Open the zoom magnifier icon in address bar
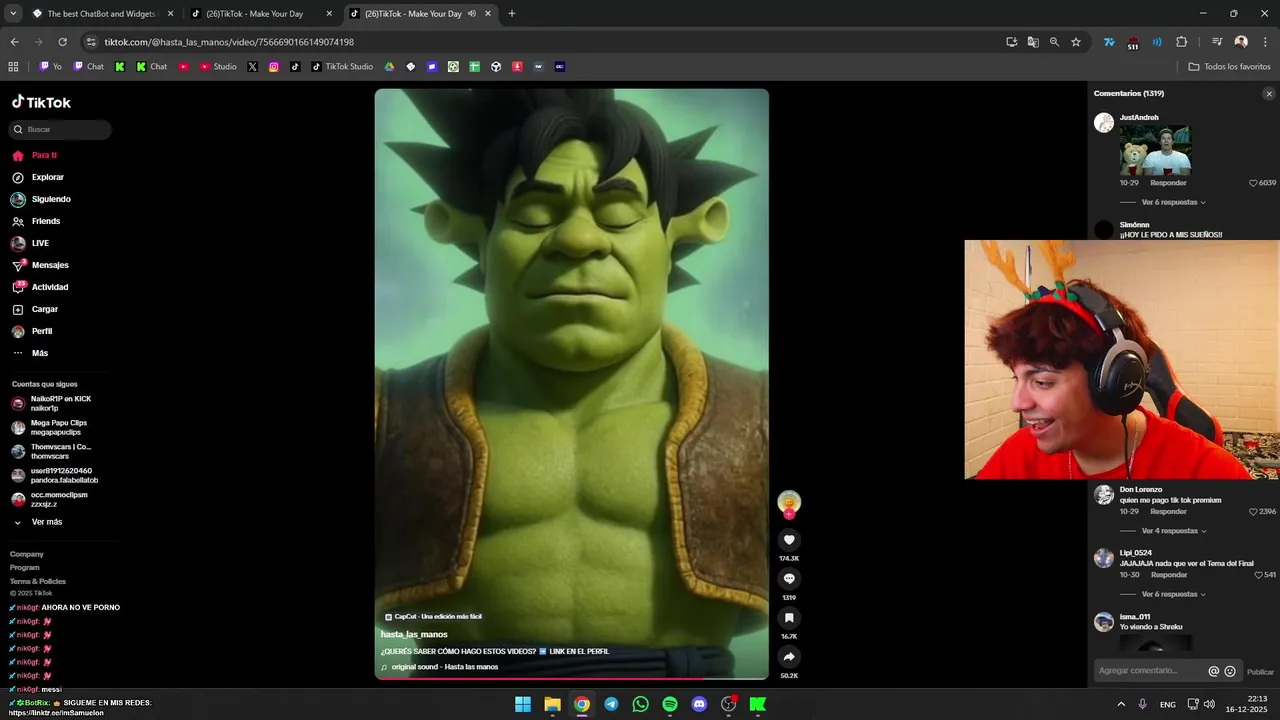 click(1054, 42)
